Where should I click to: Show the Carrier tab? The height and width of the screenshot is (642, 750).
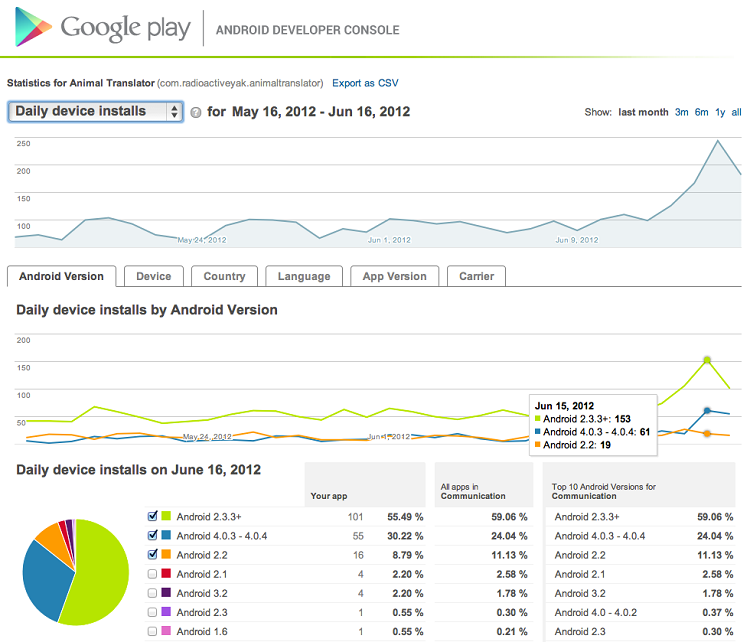pos(476,276)
